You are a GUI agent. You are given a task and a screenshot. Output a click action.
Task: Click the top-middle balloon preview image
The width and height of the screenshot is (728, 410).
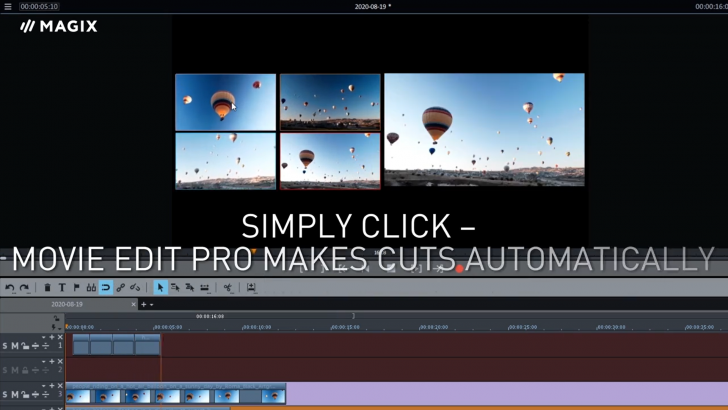click(330, 102)
